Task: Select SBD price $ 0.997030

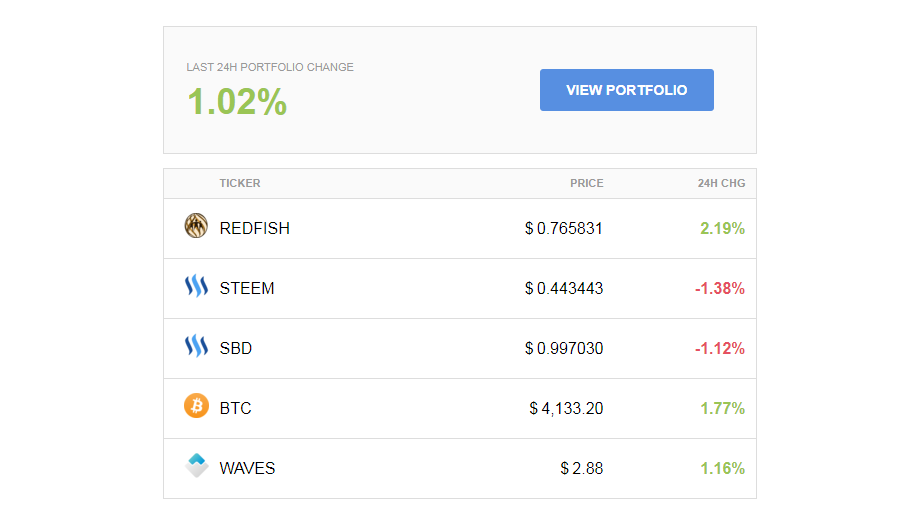Action: pyautogui.click(x=563, y=348)
